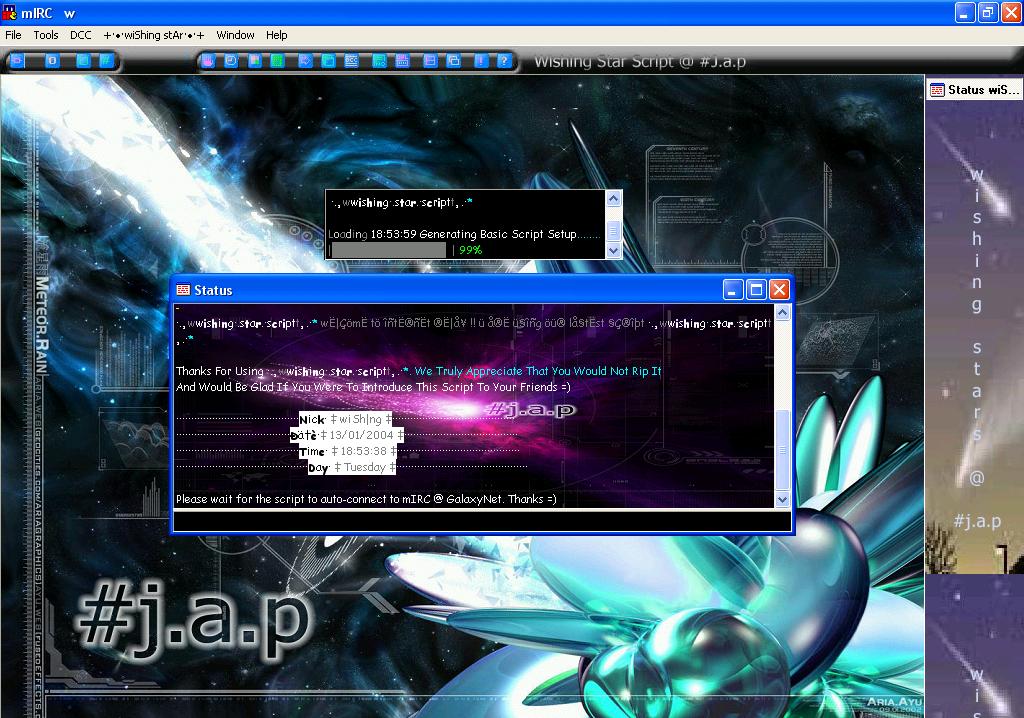This screenshot has height=718, width=1024.
Task: Click the cascade windows toolbar icon
Action: 454,61
